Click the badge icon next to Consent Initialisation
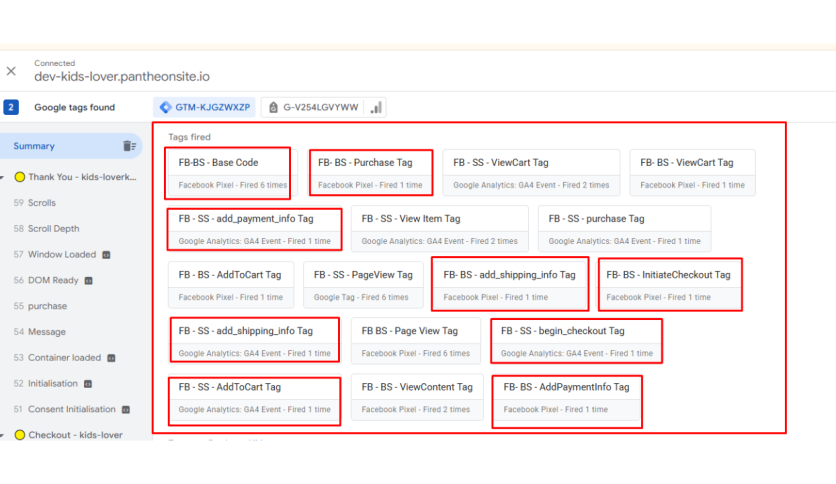 [x=126, y=409]
